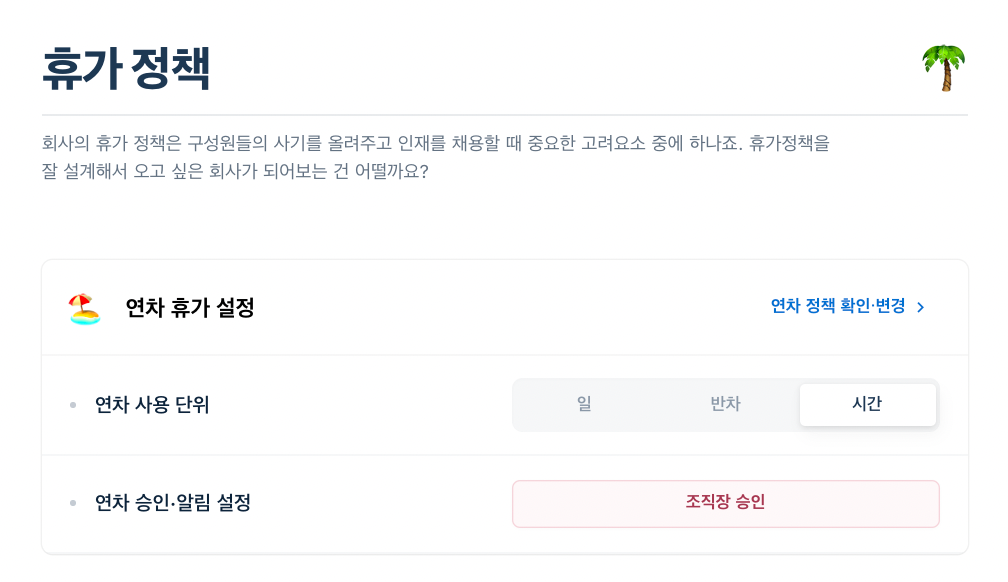The width and height of the screenshot is (1008, 582).
Task: Click the divider line beneath the 휴가 정책 title
Action: (505, 115)
